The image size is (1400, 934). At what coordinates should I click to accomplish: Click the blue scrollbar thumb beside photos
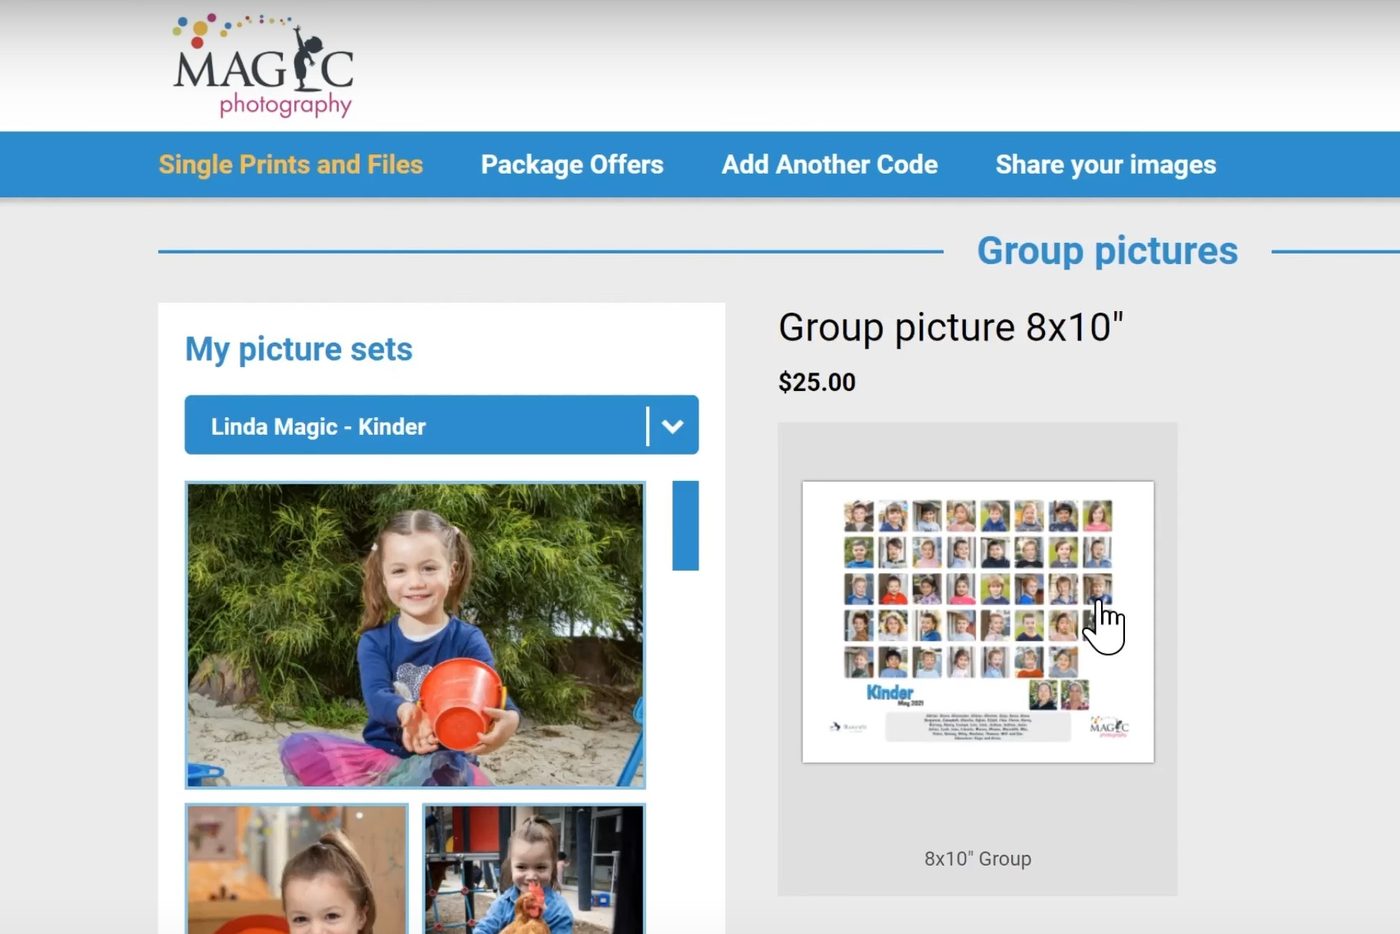pos(685,526)
